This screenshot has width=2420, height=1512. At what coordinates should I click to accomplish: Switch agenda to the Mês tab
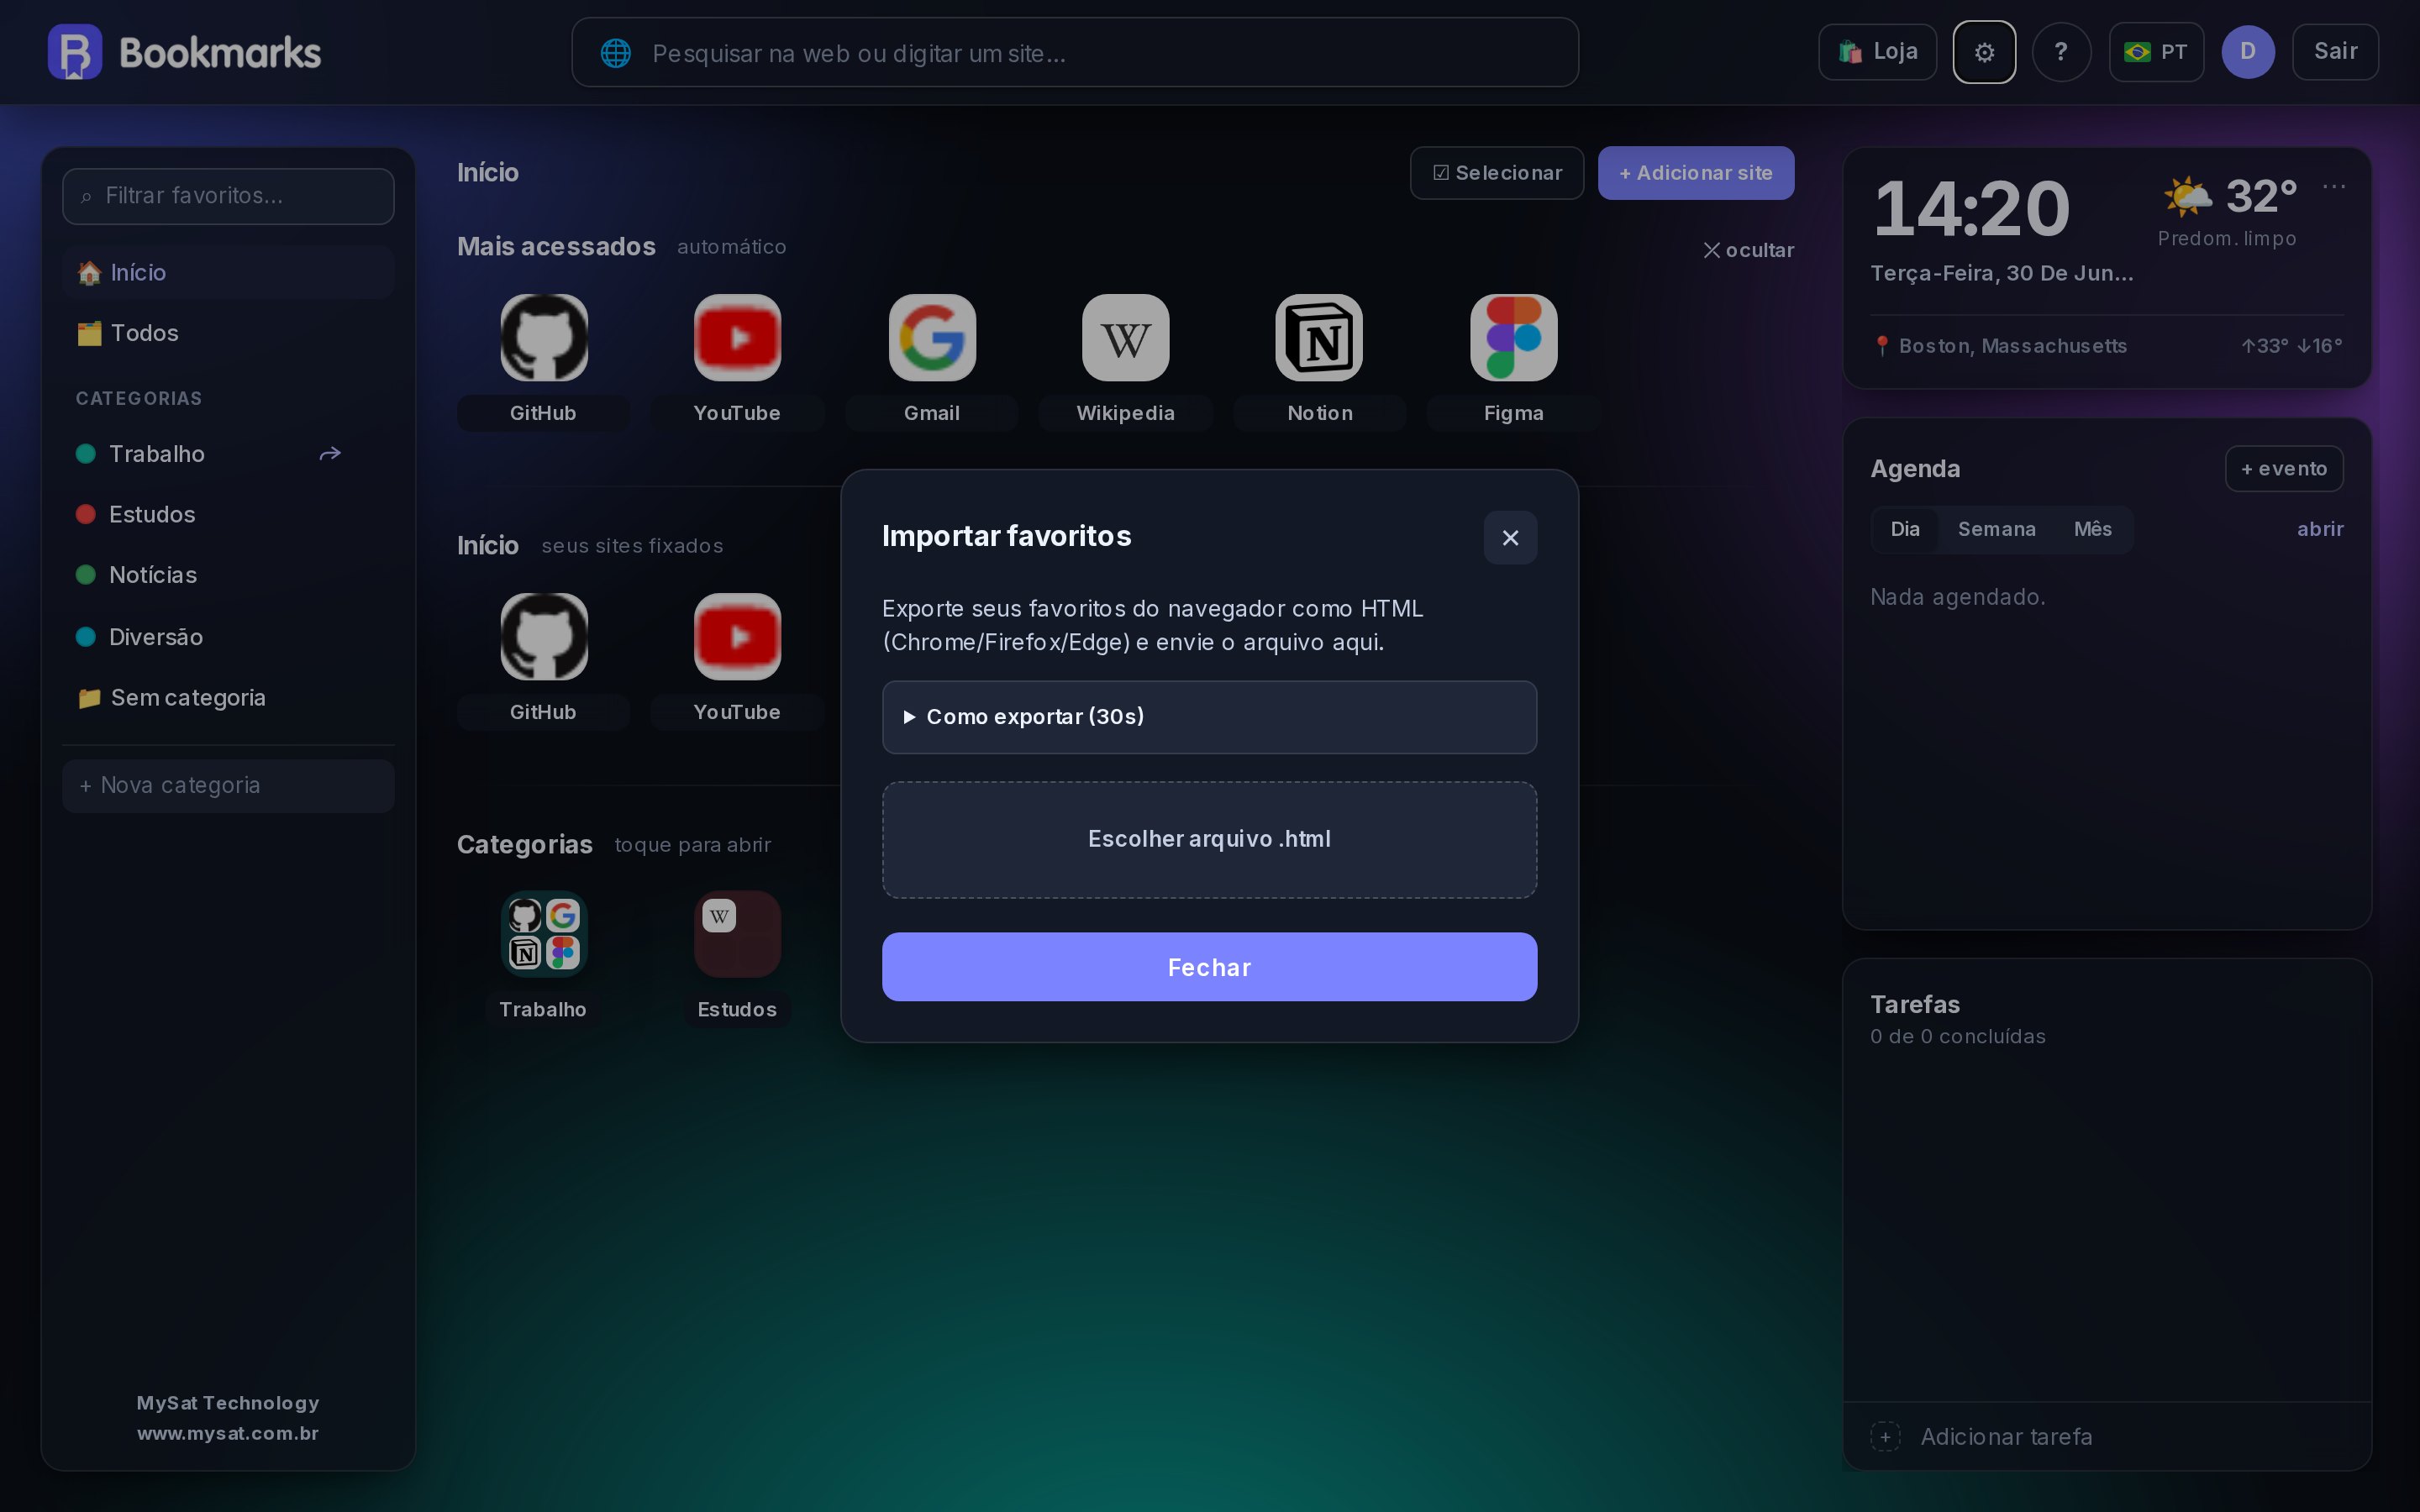(2092, 529)
